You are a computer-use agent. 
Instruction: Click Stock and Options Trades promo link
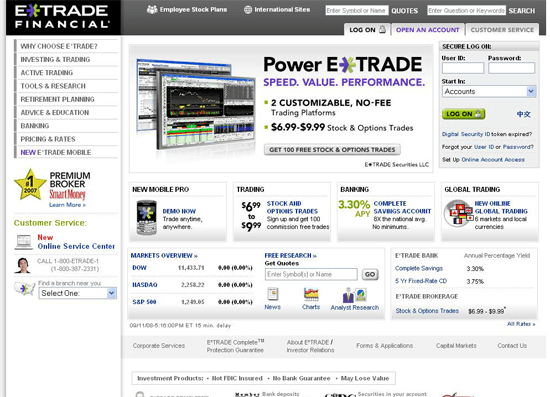[292, 207]
